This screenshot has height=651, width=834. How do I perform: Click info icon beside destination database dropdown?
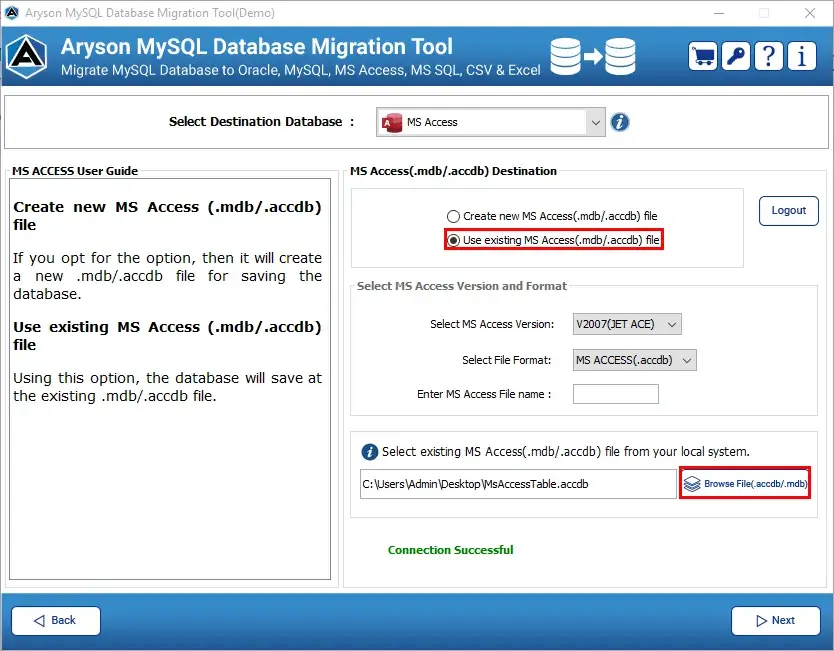620,122
